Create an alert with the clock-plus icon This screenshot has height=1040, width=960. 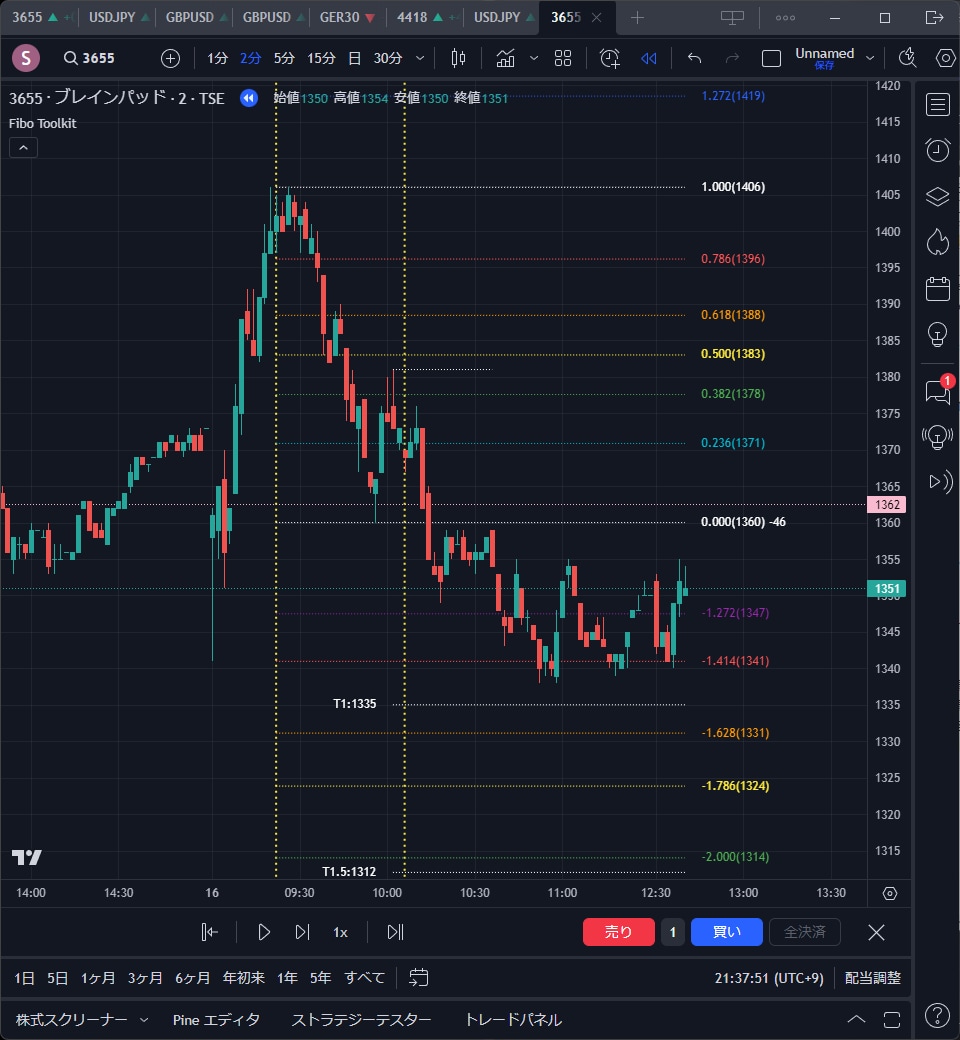coord(610,58)
